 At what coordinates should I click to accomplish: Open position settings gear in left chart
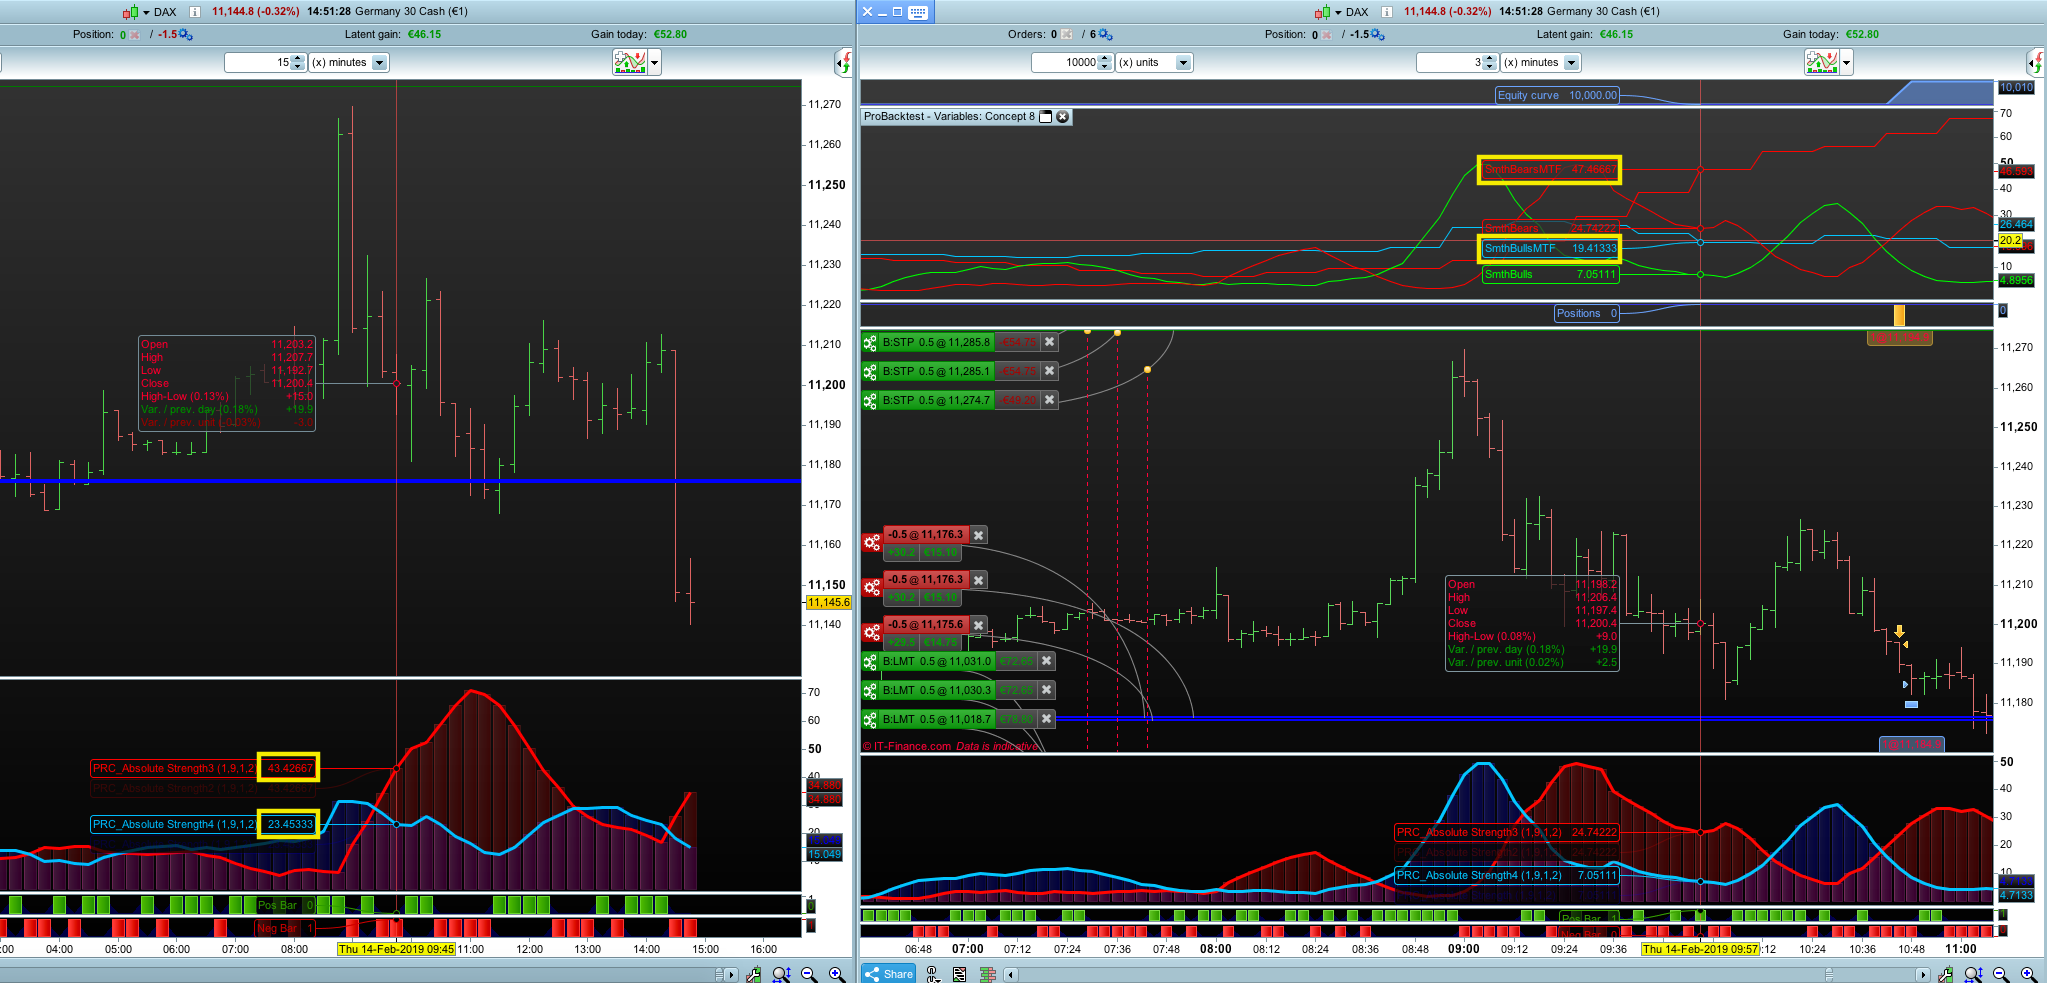(x=185, y=35)
